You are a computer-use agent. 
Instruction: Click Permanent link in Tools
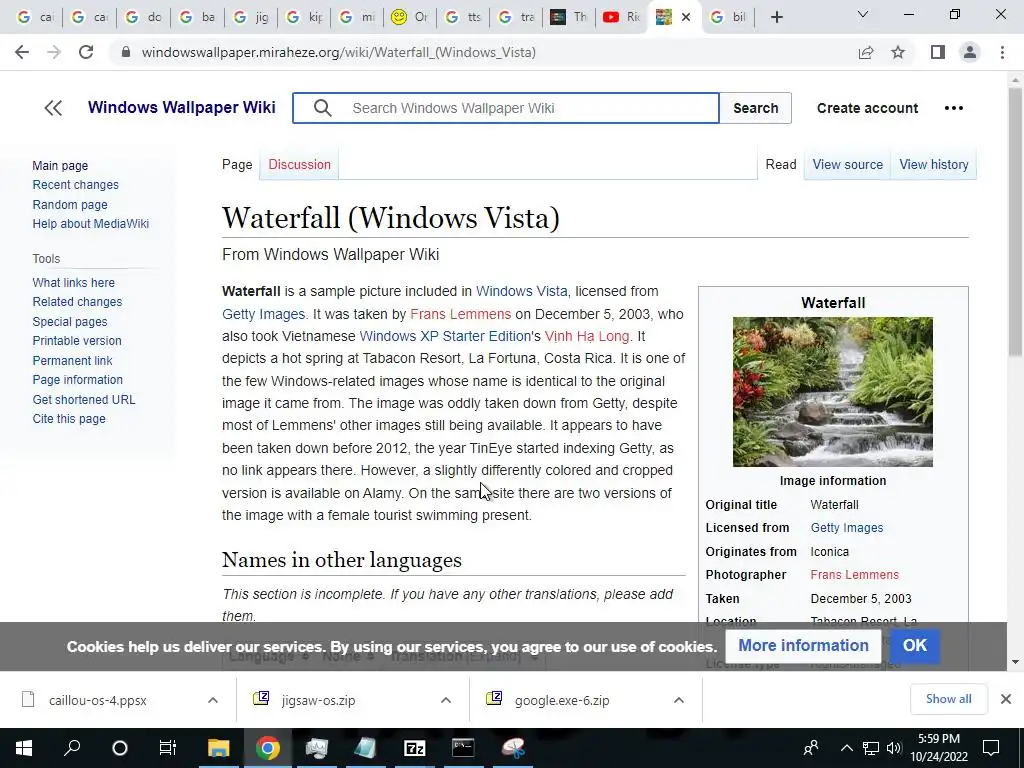click(x=72, y=360)
